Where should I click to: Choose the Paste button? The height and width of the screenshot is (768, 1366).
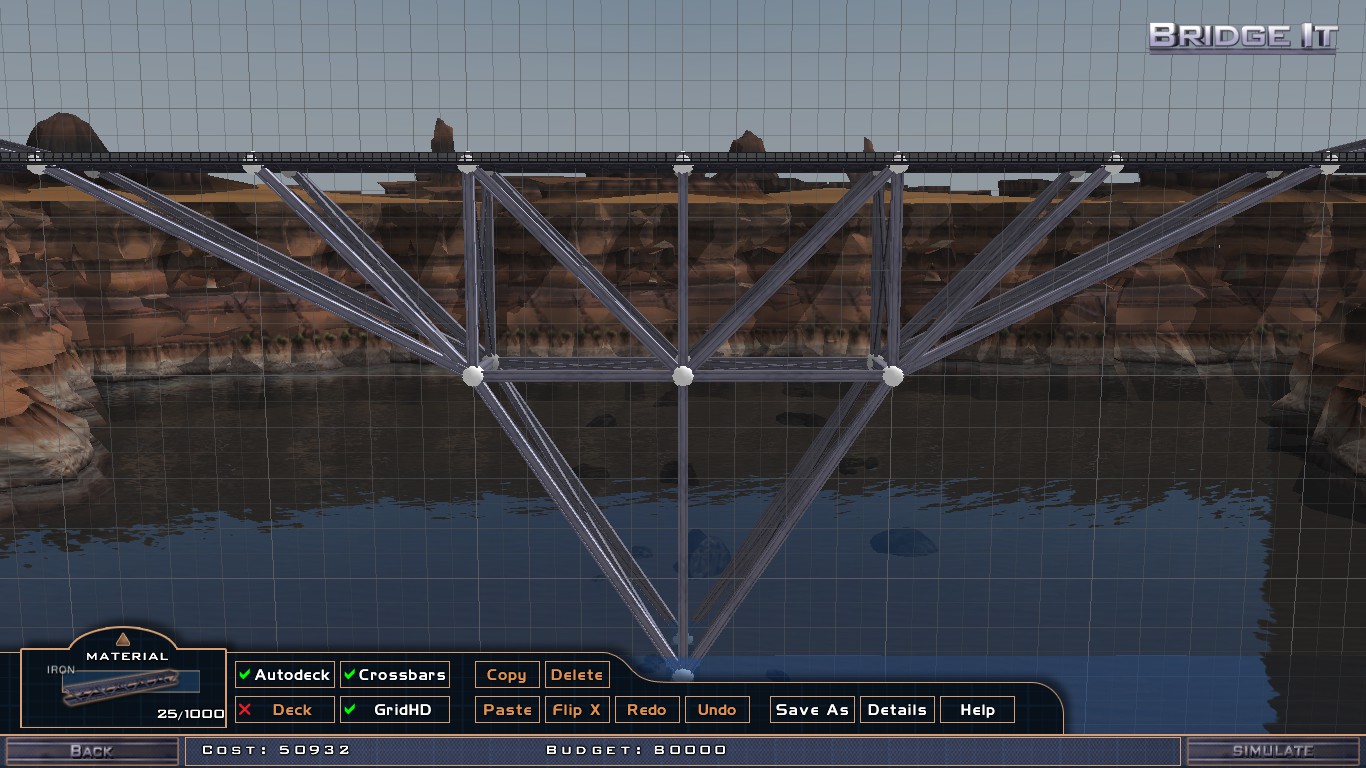click(507, 710)
